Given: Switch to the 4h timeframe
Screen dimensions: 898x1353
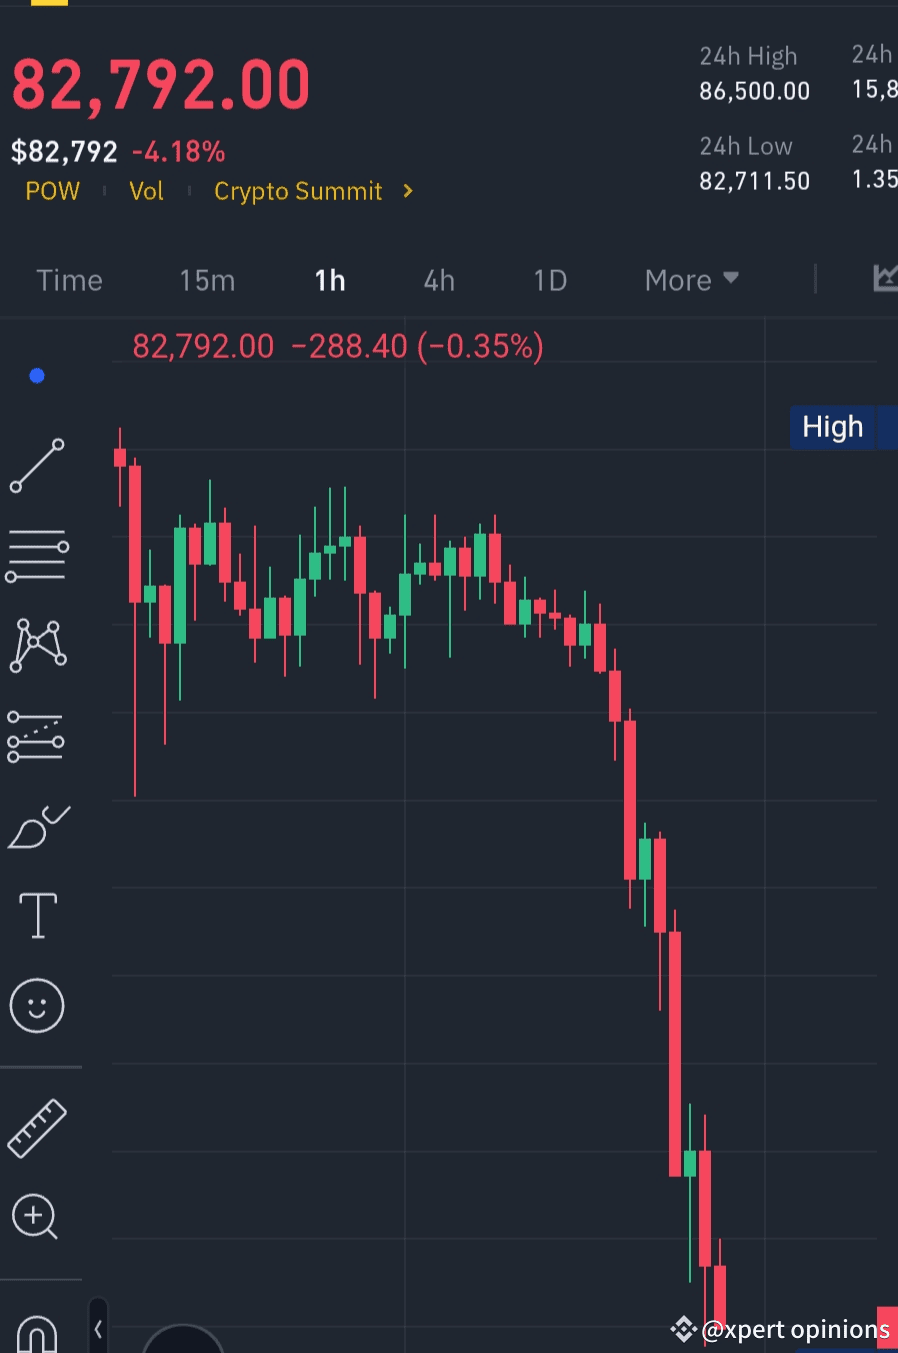Looking at the screenshot, I should (439, 281).
